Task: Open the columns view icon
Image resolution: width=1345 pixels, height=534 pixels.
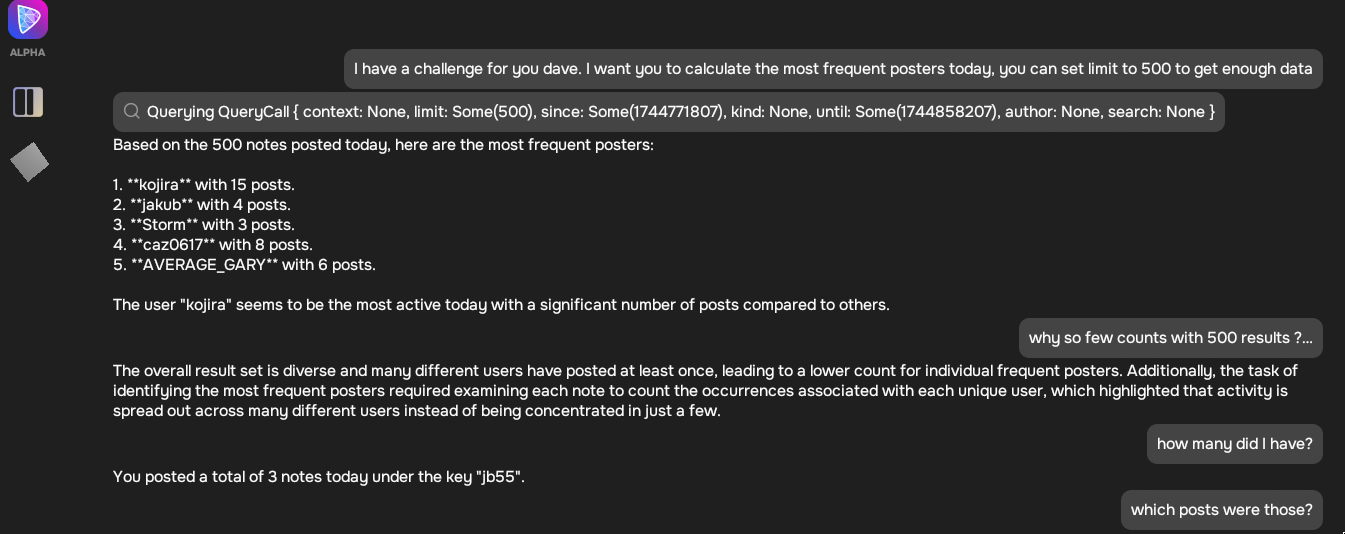Action: (28, 101)
